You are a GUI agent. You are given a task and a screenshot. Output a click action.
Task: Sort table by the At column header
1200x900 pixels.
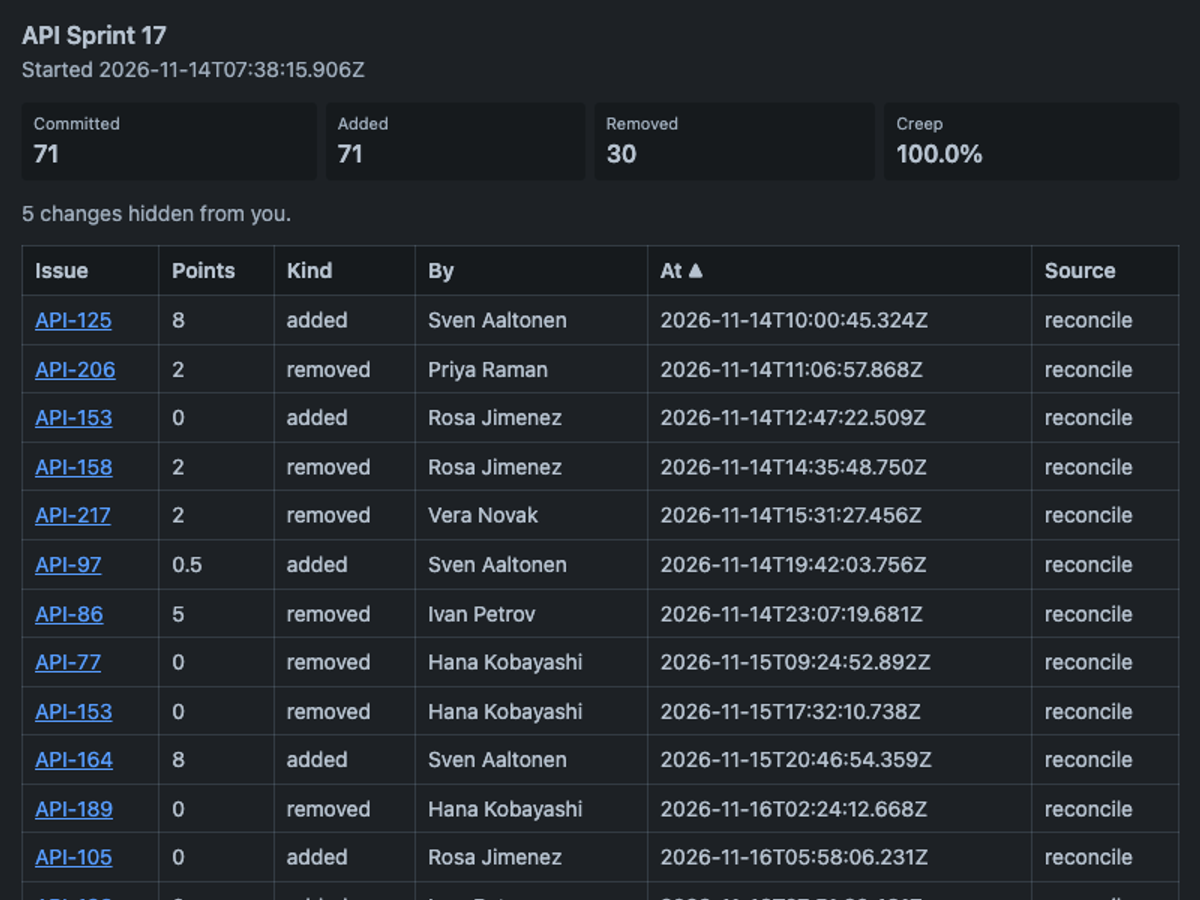839,271
